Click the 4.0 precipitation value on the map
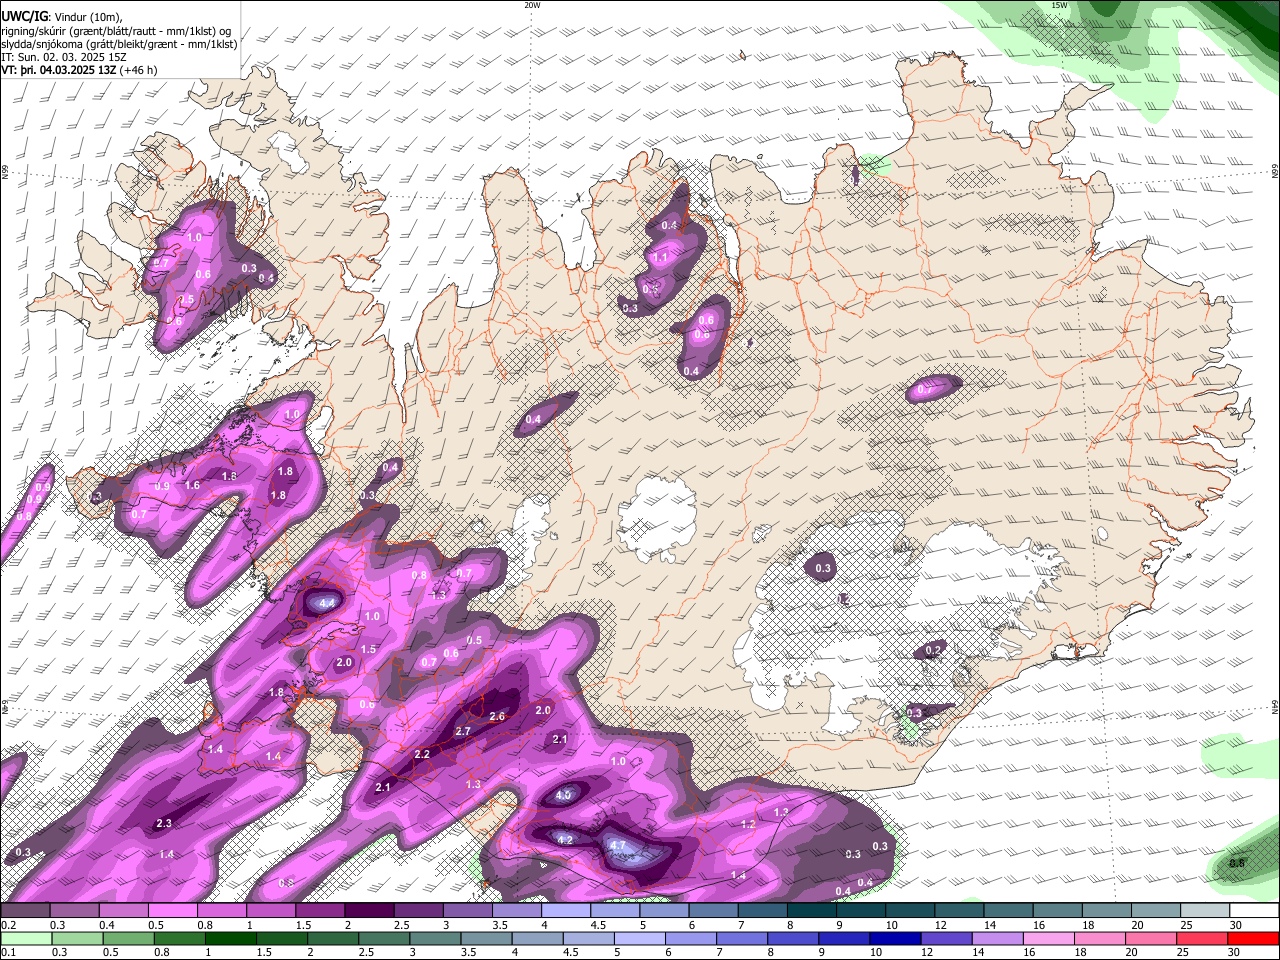This screenshot has height=960, width=1280. point(563,795)
